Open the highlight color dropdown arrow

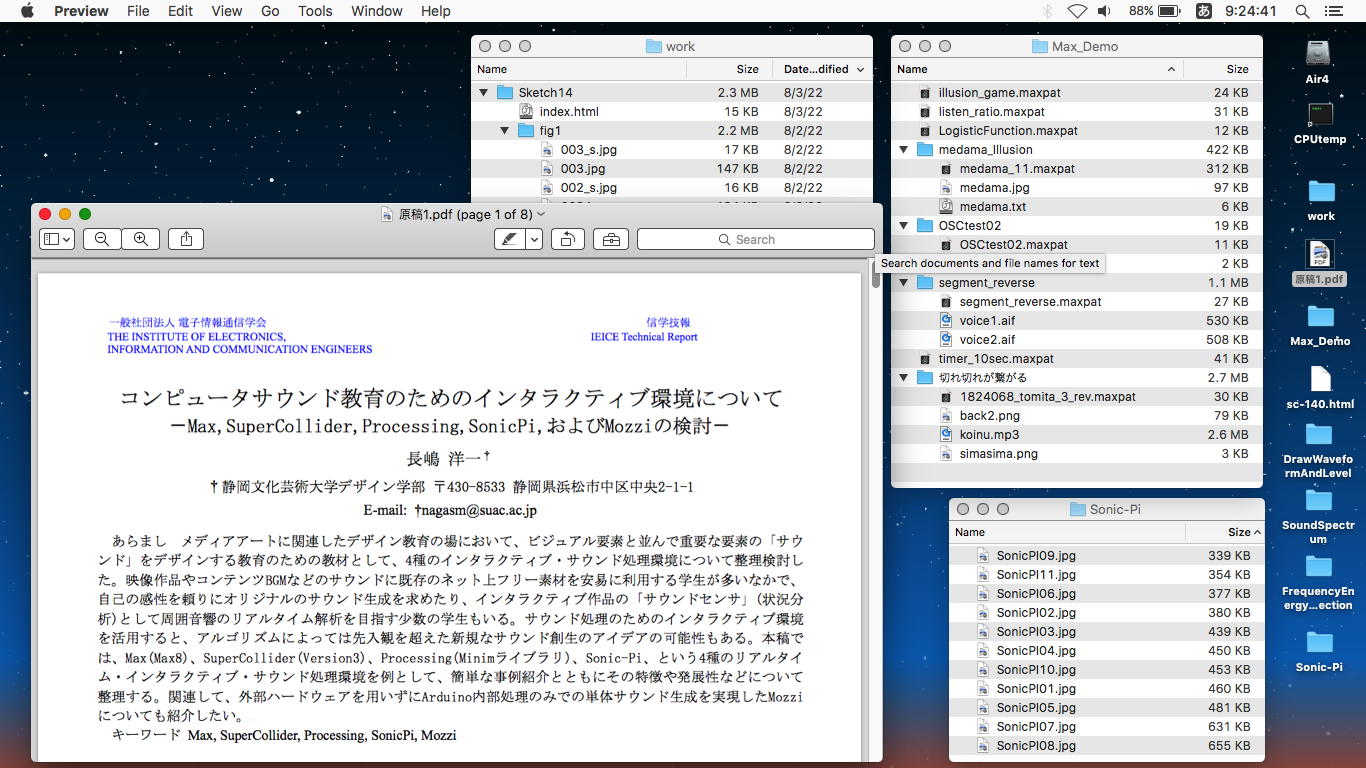pos(535,239)
